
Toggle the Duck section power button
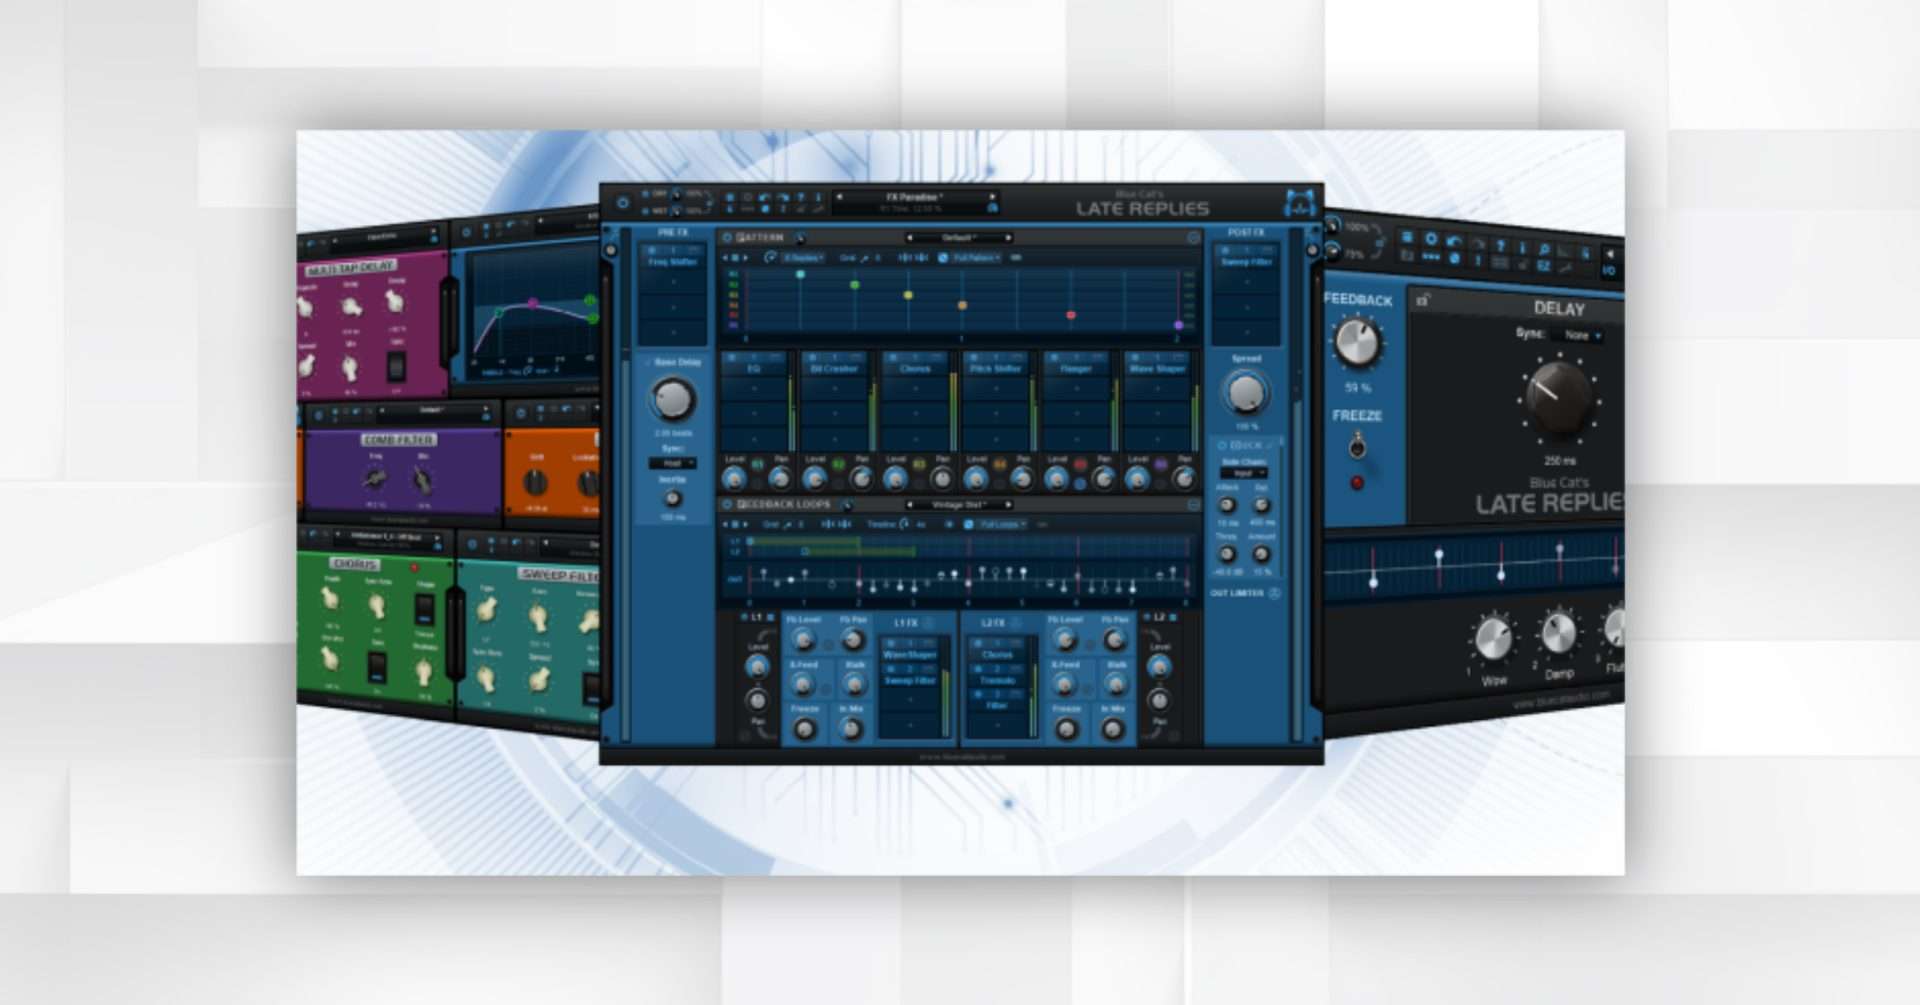point(1222,445)
